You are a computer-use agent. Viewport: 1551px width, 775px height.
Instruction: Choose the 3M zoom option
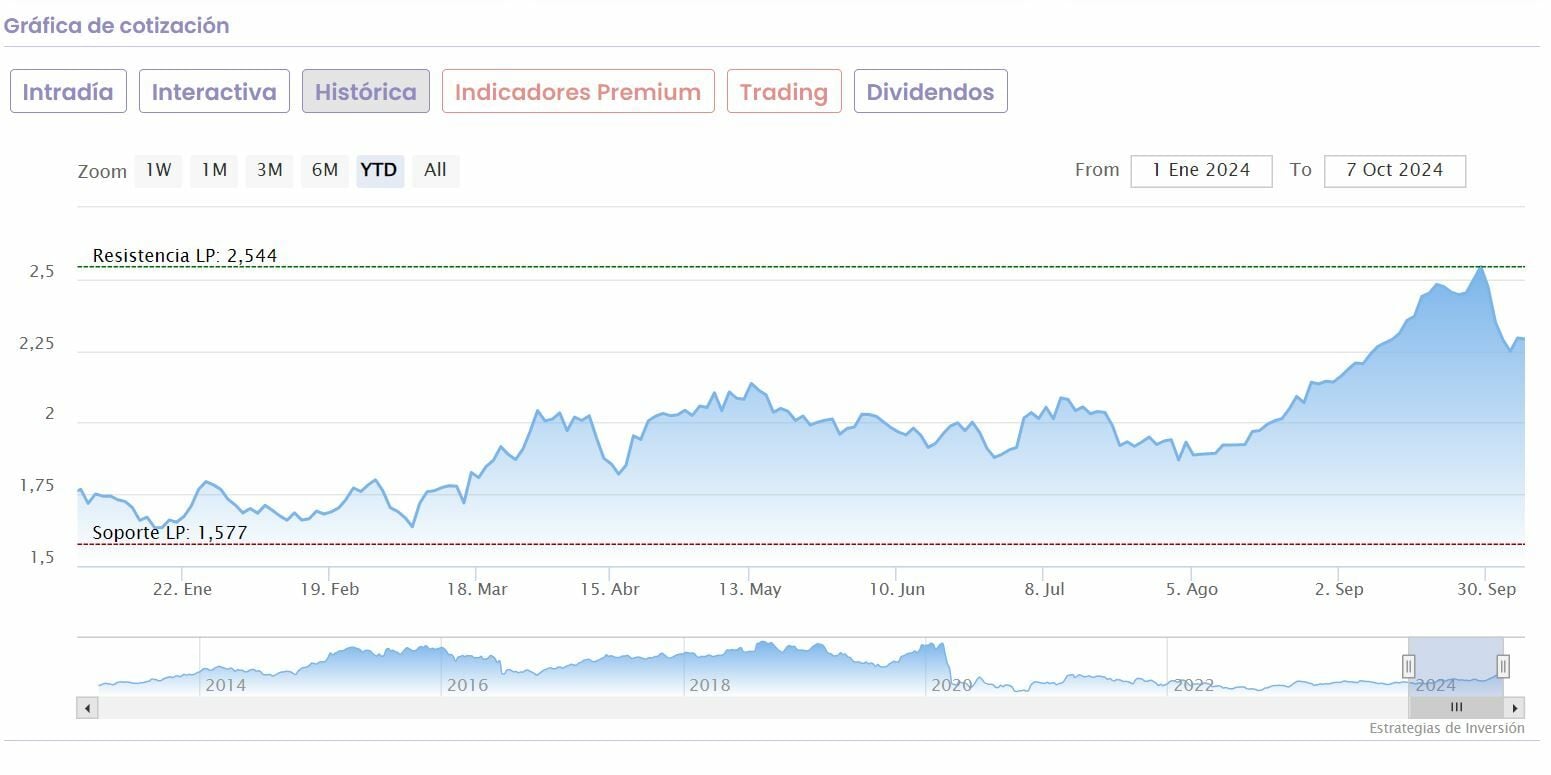[x=269, y=170]
